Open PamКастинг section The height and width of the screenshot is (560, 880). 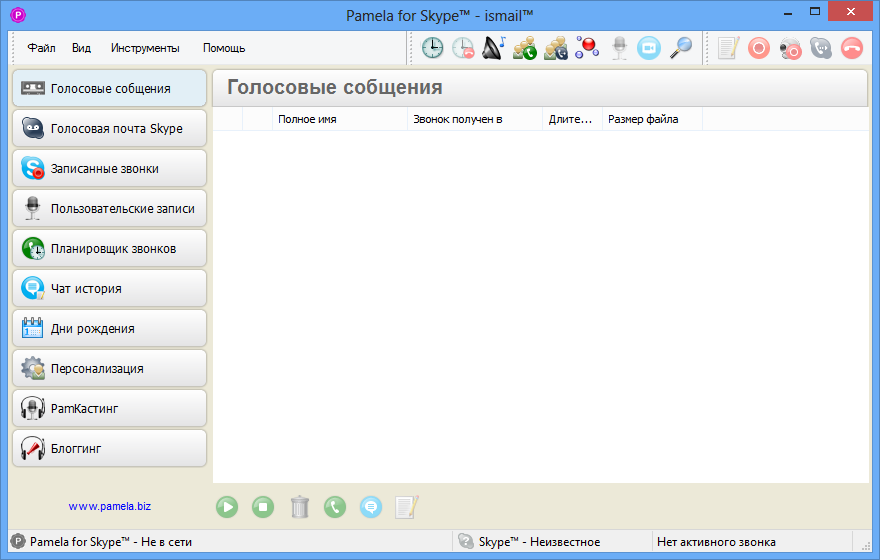(109, 408)
